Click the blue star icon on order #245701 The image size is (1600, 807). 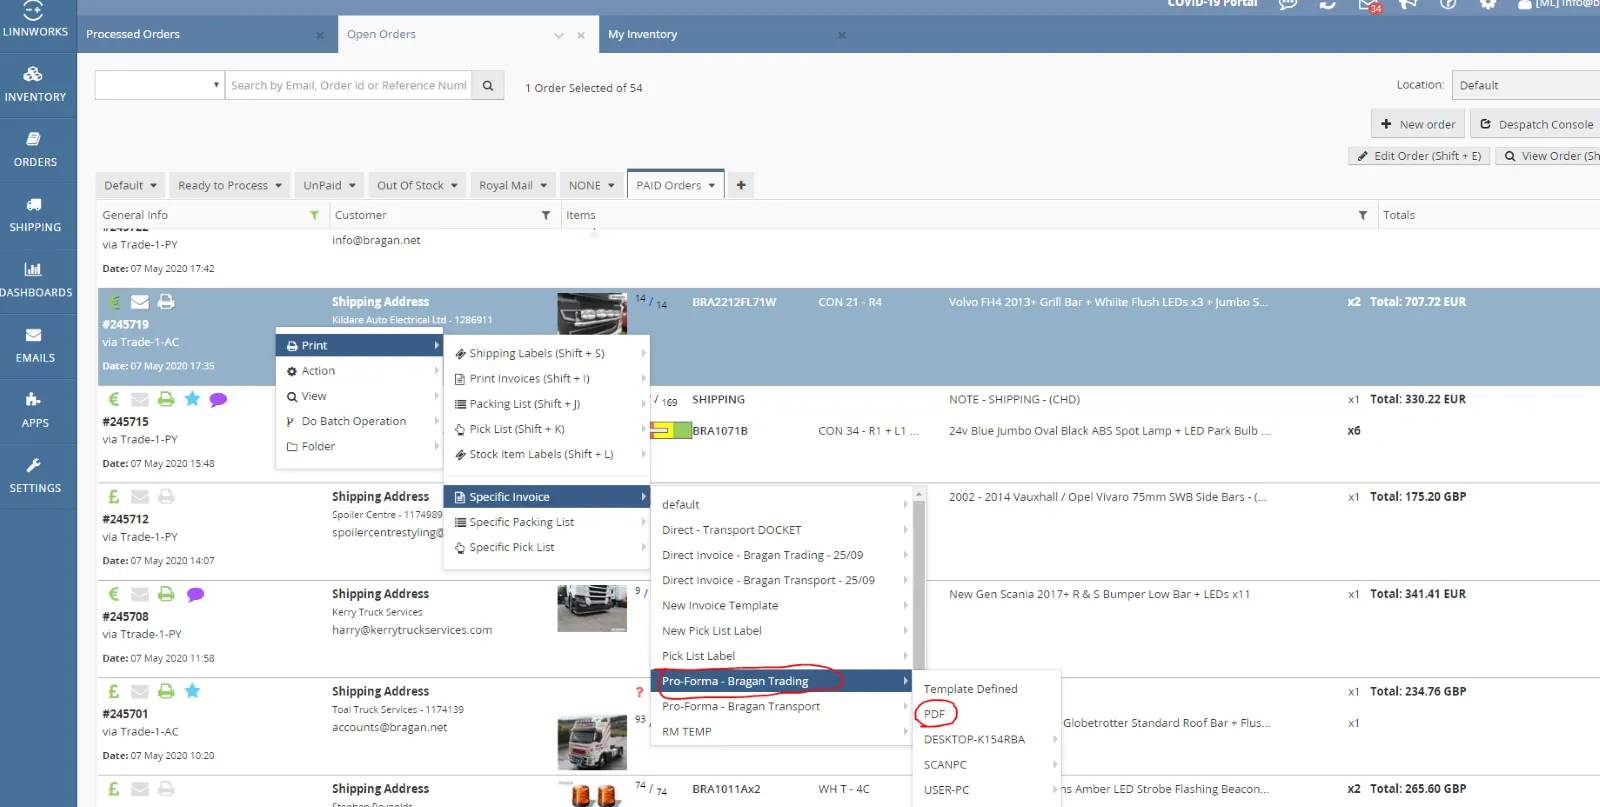(192, 691)
